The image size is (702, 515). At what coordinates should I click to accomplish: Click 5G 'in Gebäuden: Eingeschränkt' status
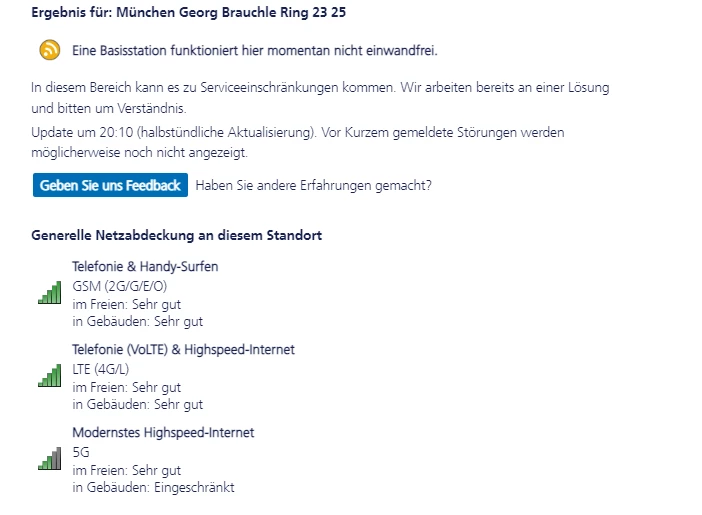point(153,487)
